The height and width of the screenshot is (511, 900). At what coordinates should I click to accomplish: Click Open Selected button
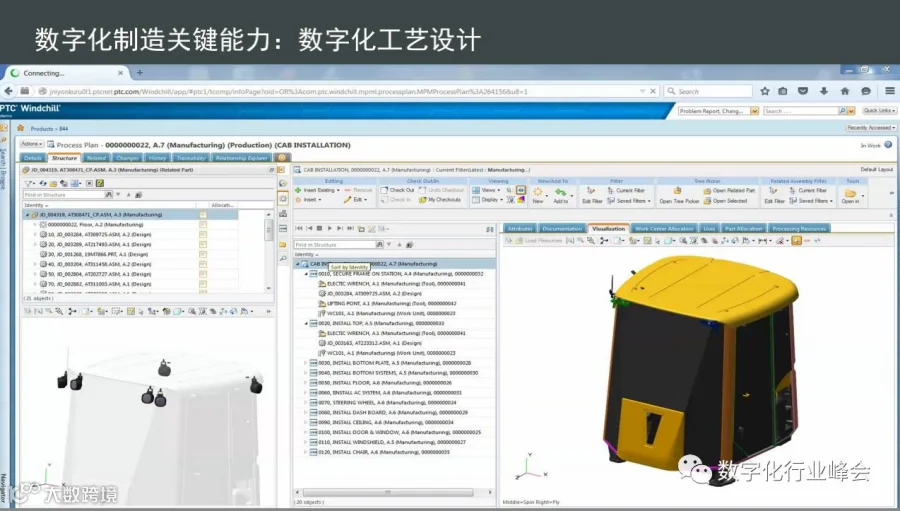pos(726,201)
